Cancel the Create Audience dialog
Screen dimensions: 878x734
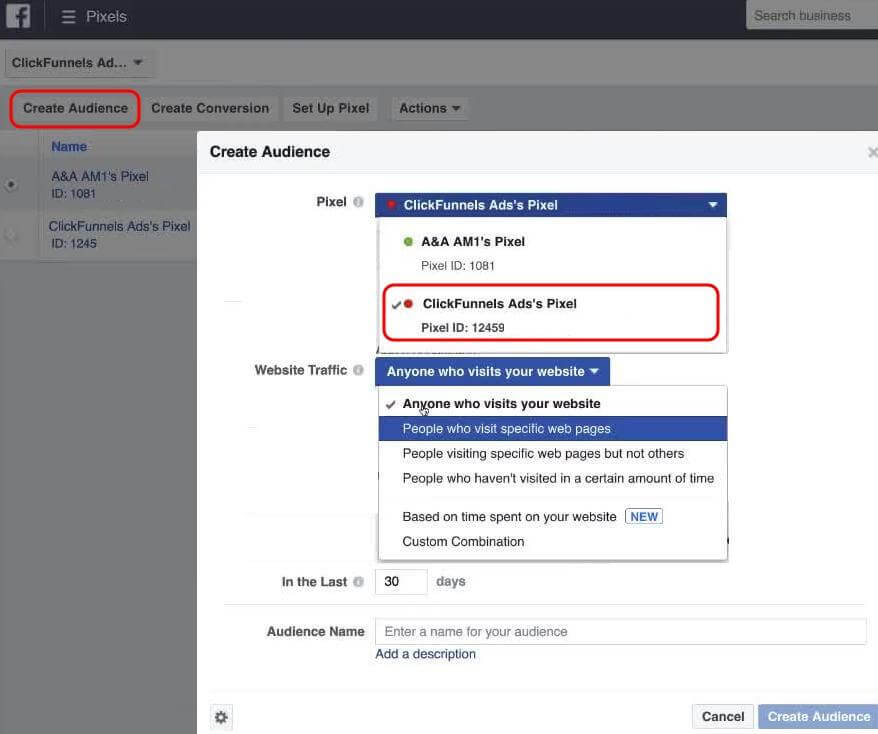click(x=723, y=717)
